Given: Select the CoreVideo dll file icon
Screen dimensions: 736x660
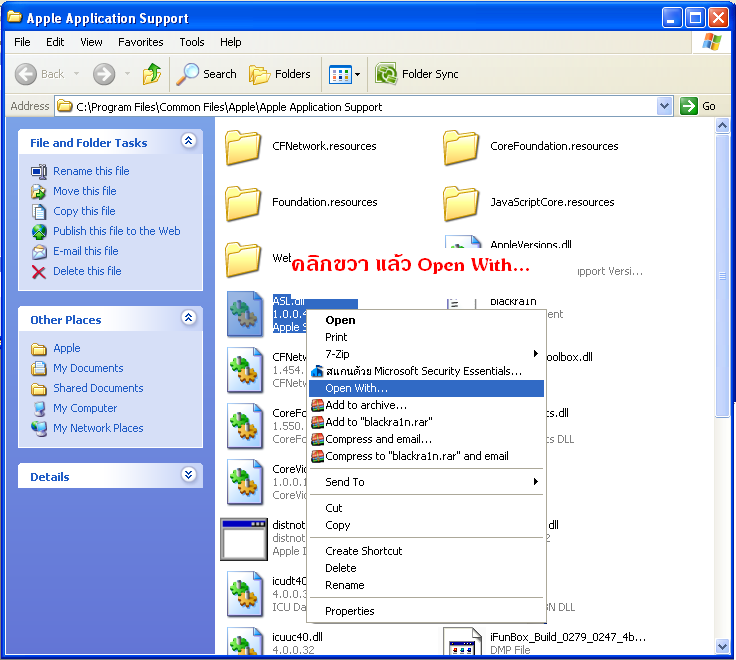Looking at the screenshot, I should [245, 482].
